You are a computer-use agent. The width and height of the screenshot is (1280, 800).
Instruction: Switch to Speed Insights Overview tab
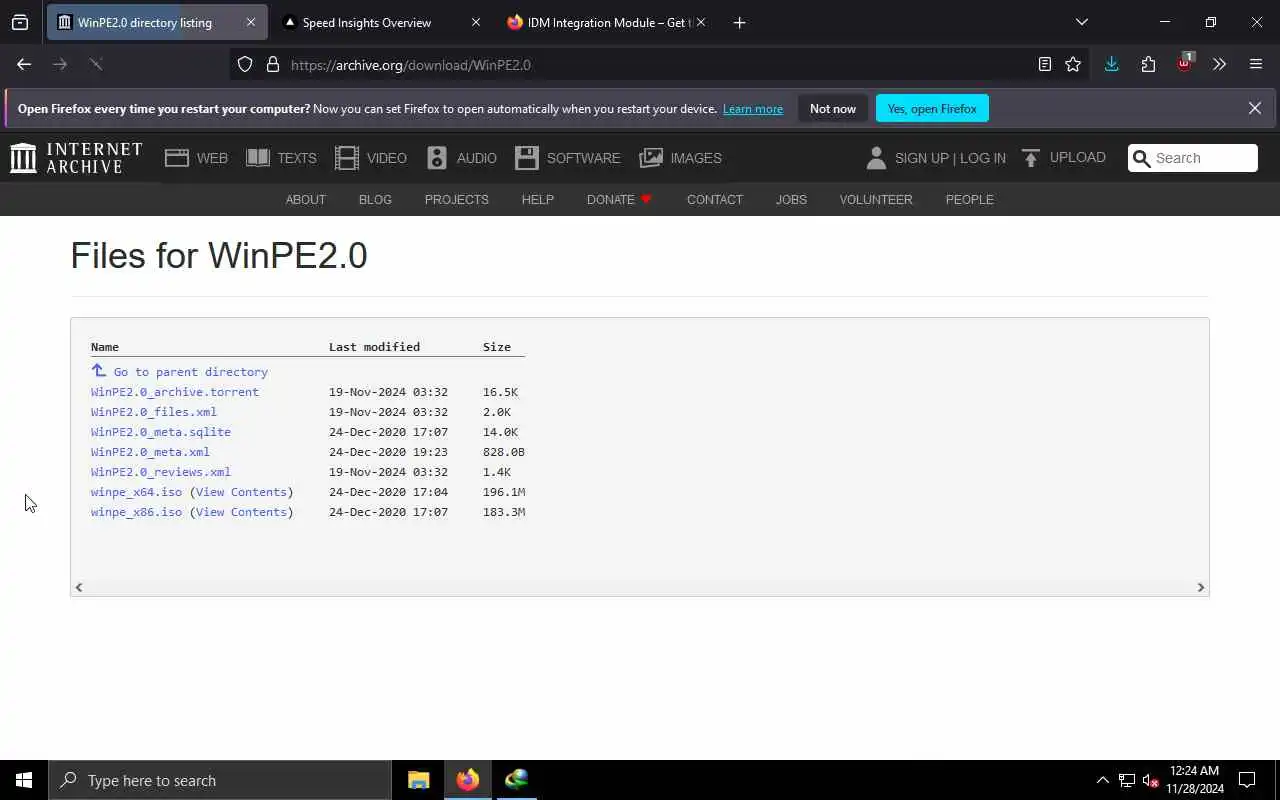366,22
